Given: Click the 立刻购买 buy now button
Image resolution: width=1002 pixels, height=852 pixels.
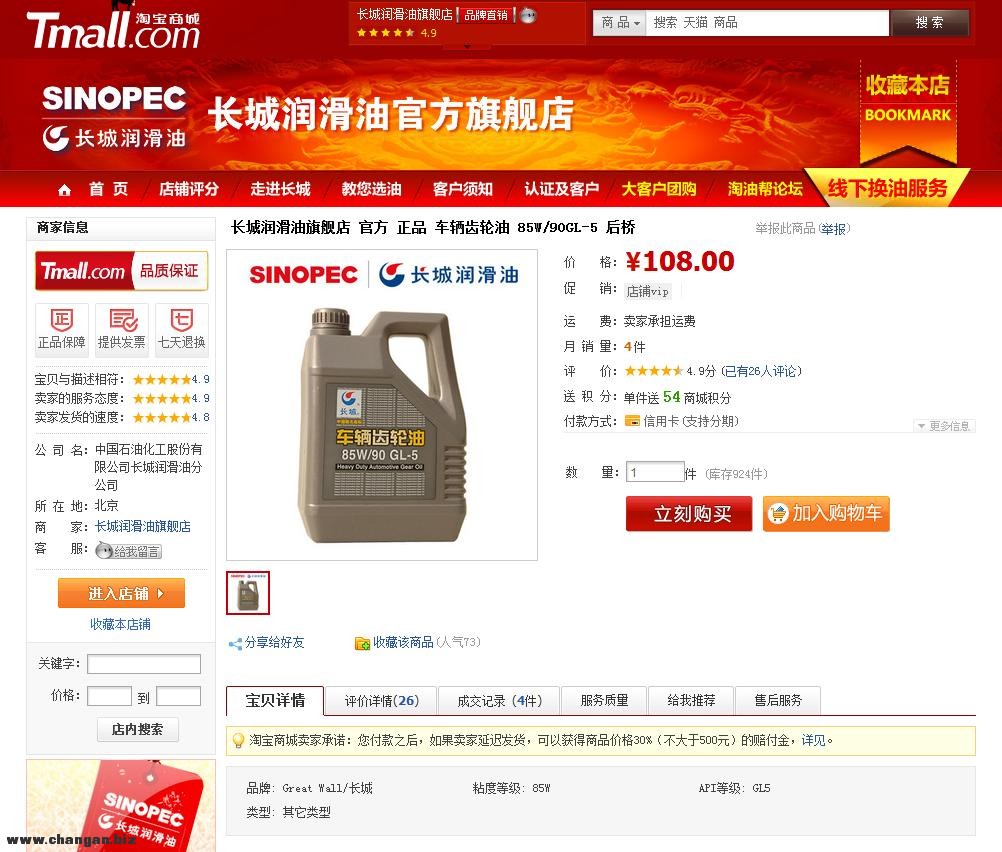Looking at the screenshot, I should pos(689,514).
